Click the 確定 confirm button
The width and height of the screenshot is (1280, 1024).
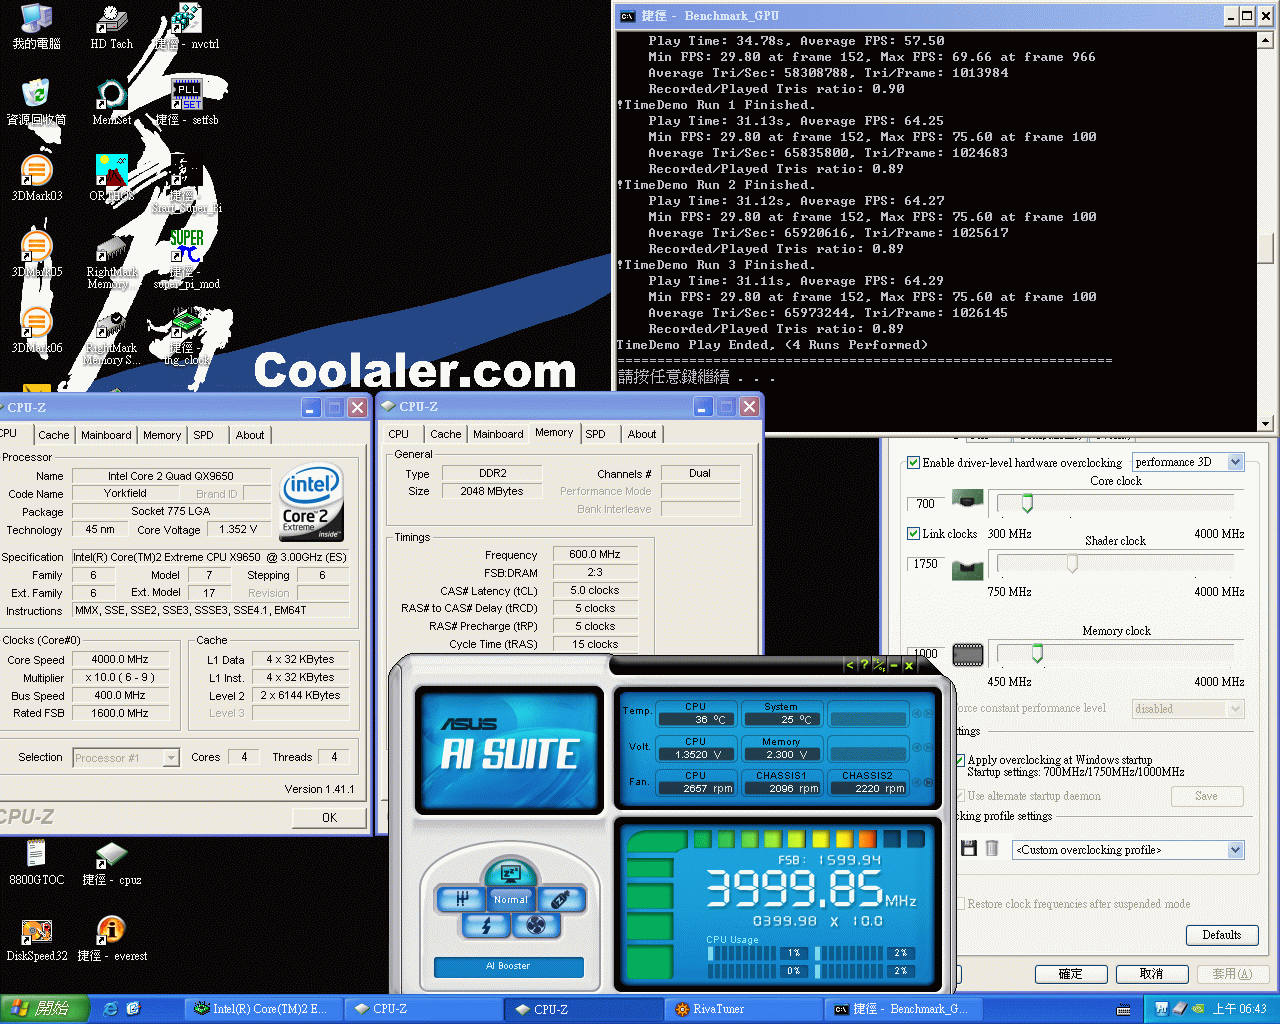(x=1071, y=973)
